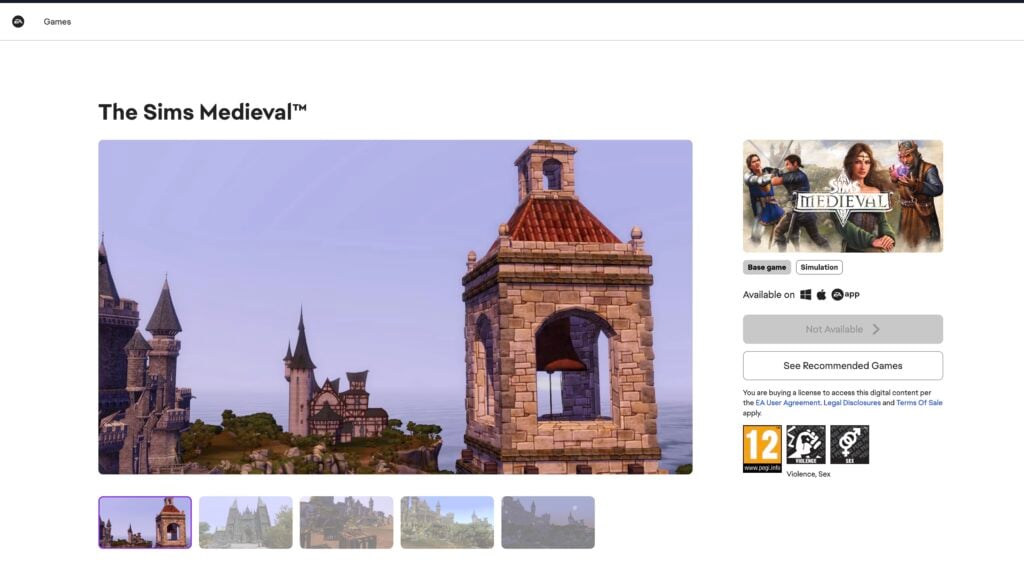The image size is (1024, 571).
Task: Click the Sex content descriptor icon
Action: tap(850, 444)
